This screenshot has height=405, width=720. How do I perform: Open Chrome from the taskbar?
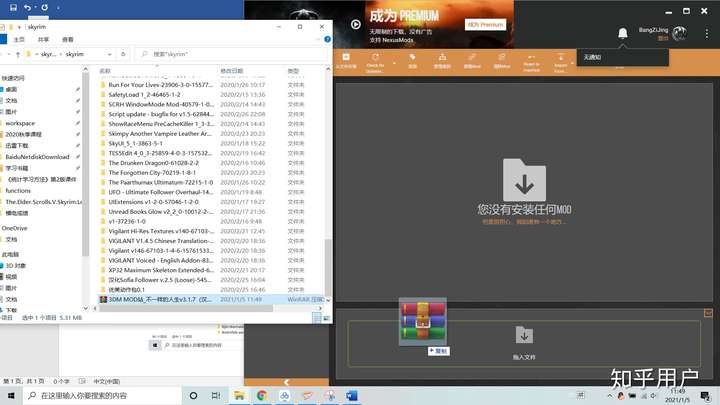262,395
